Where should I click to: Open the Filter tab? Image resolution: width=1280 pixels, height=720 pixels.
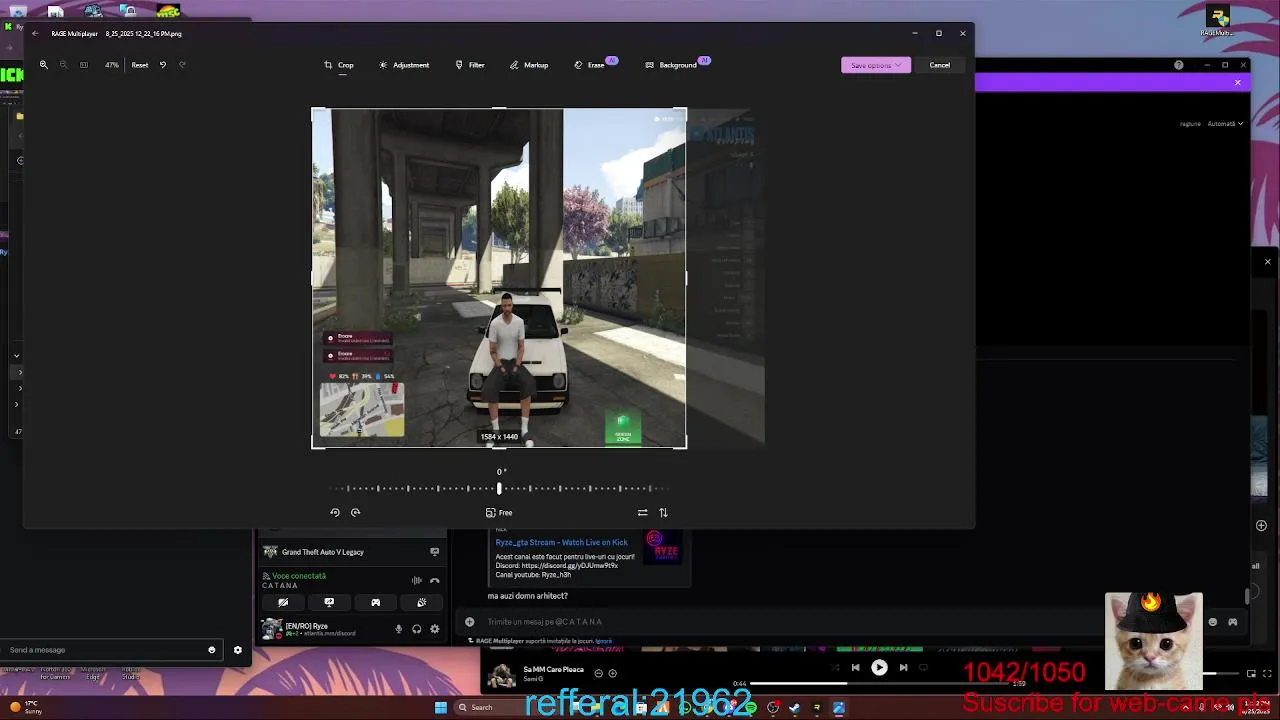coord(470,65)
